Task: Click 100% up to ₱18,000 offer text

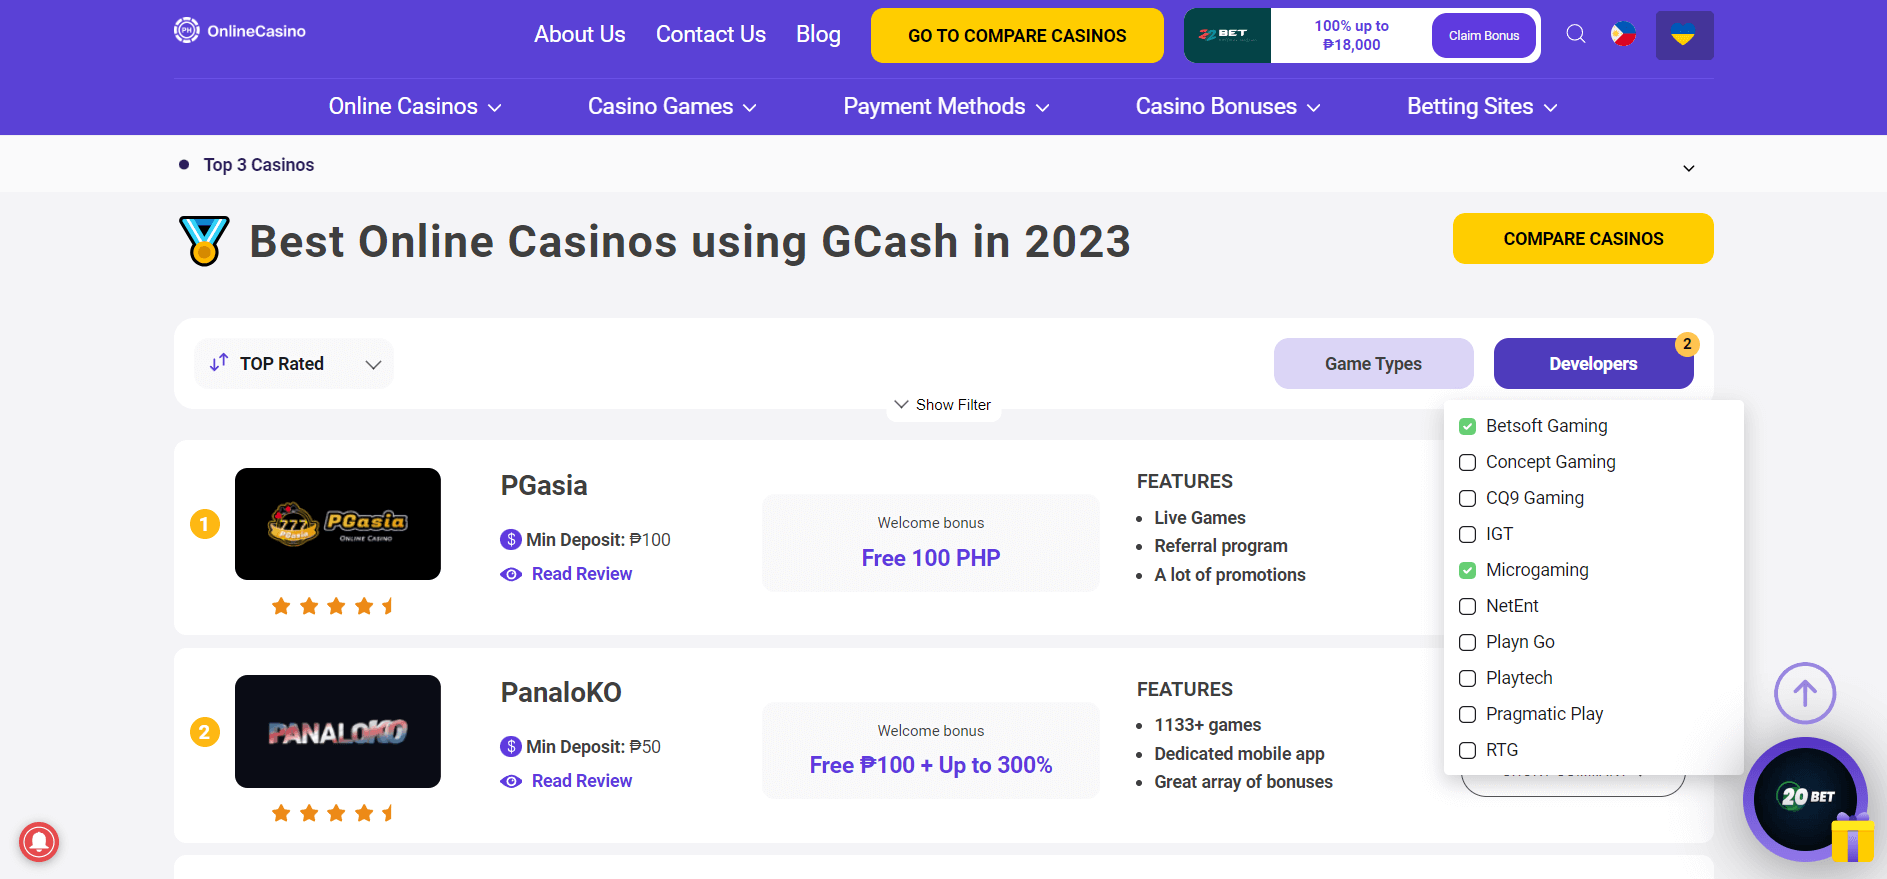Action: pos(1351,35)
